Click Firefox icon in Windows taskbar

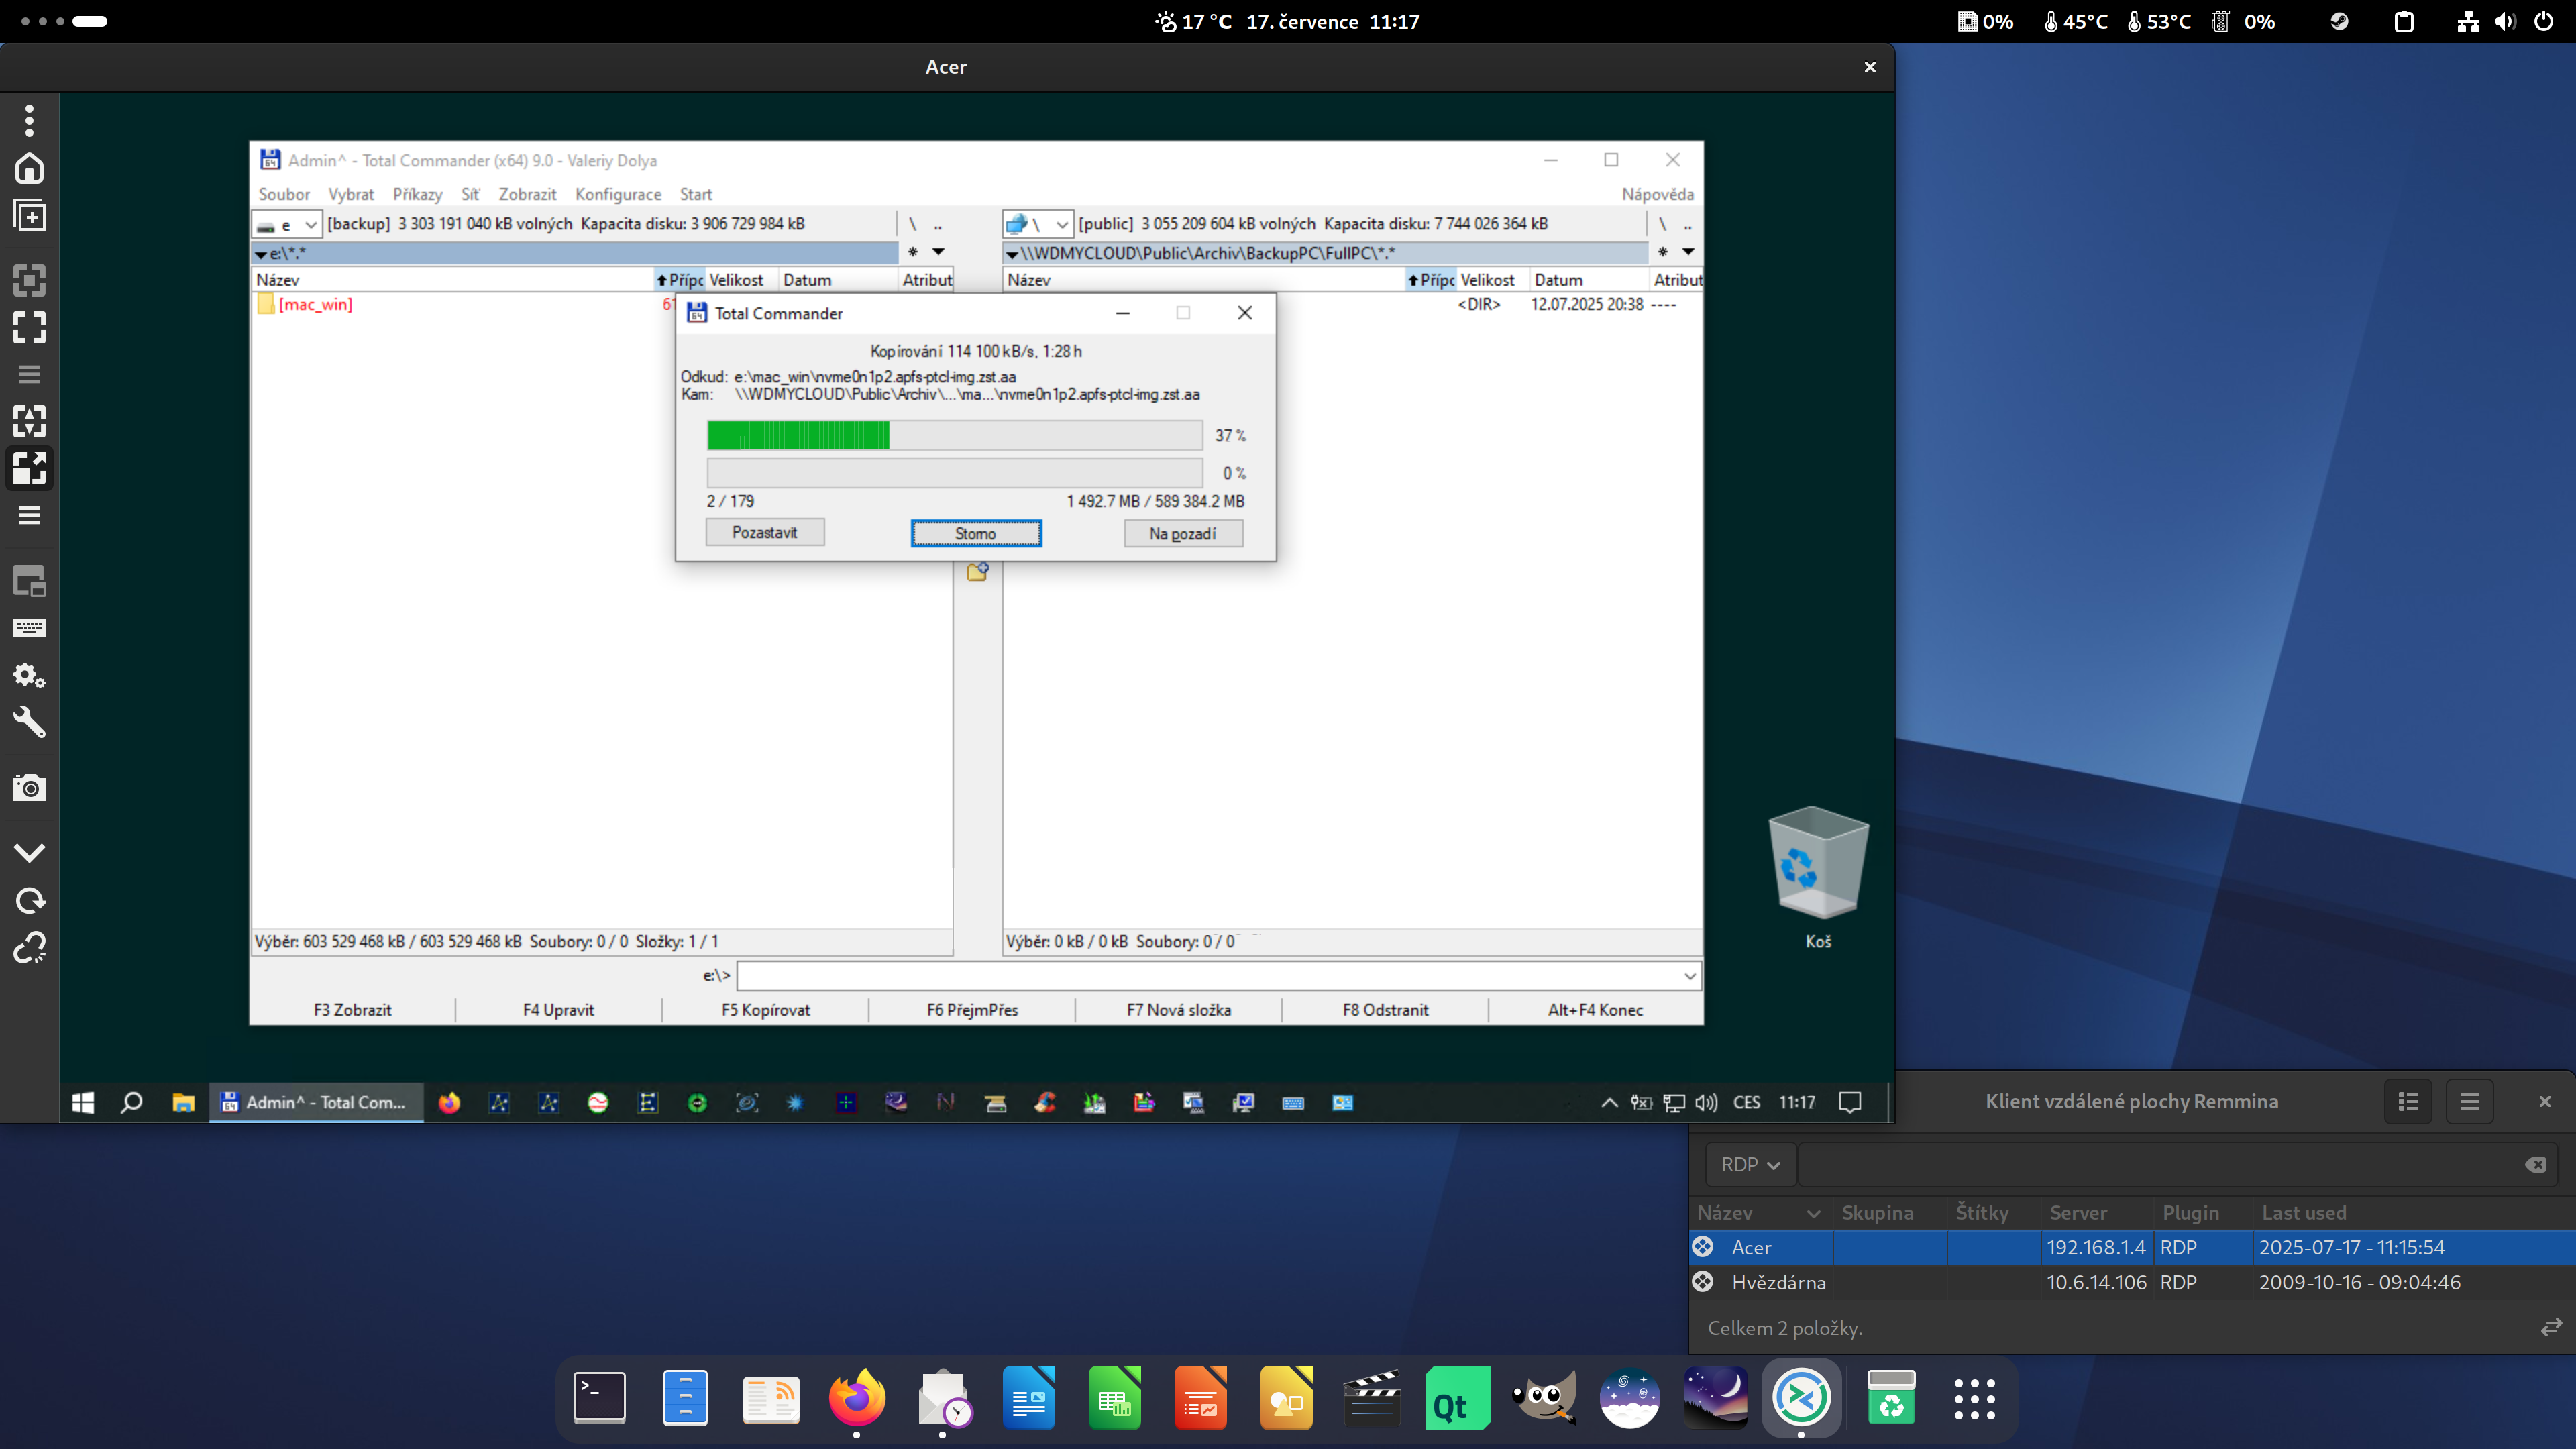[449, 1102]
